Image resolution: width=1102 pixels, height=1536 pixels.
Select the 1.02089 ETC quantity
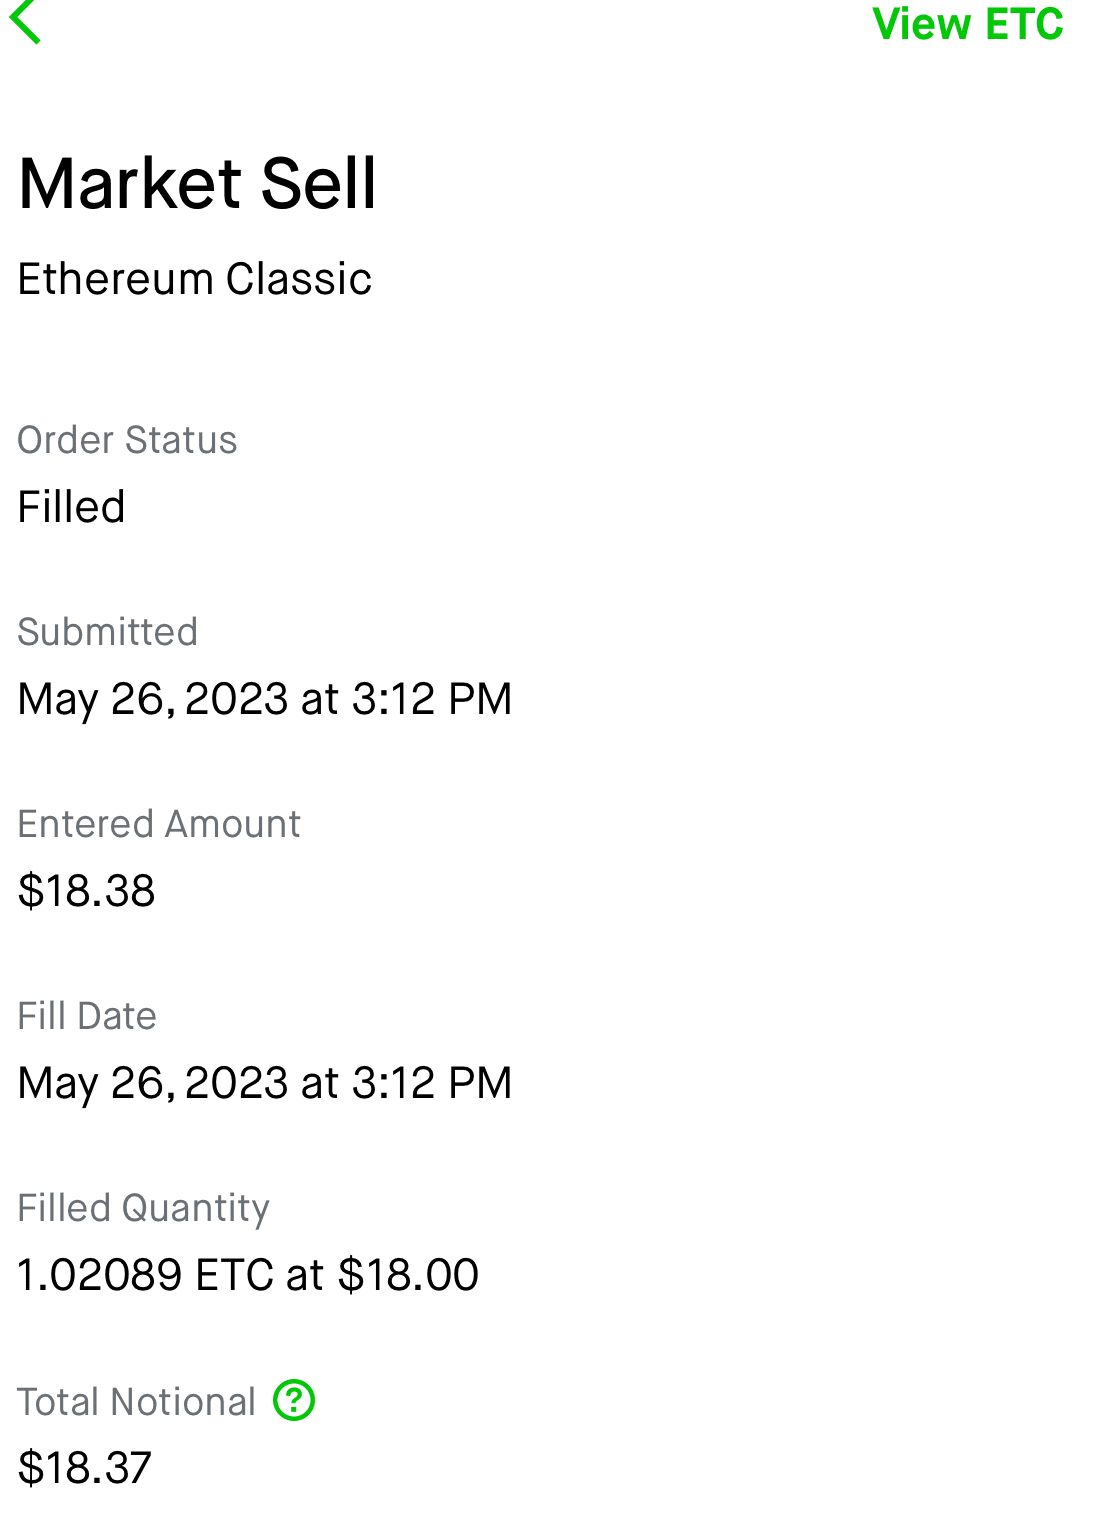tap(146, 1275)
